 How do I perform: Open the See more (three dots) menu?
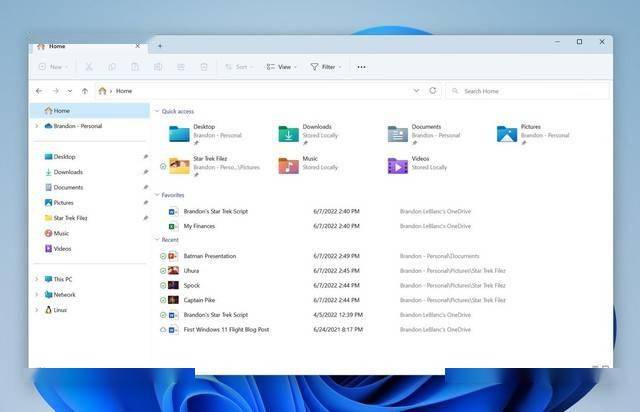[x=361, y=67]
